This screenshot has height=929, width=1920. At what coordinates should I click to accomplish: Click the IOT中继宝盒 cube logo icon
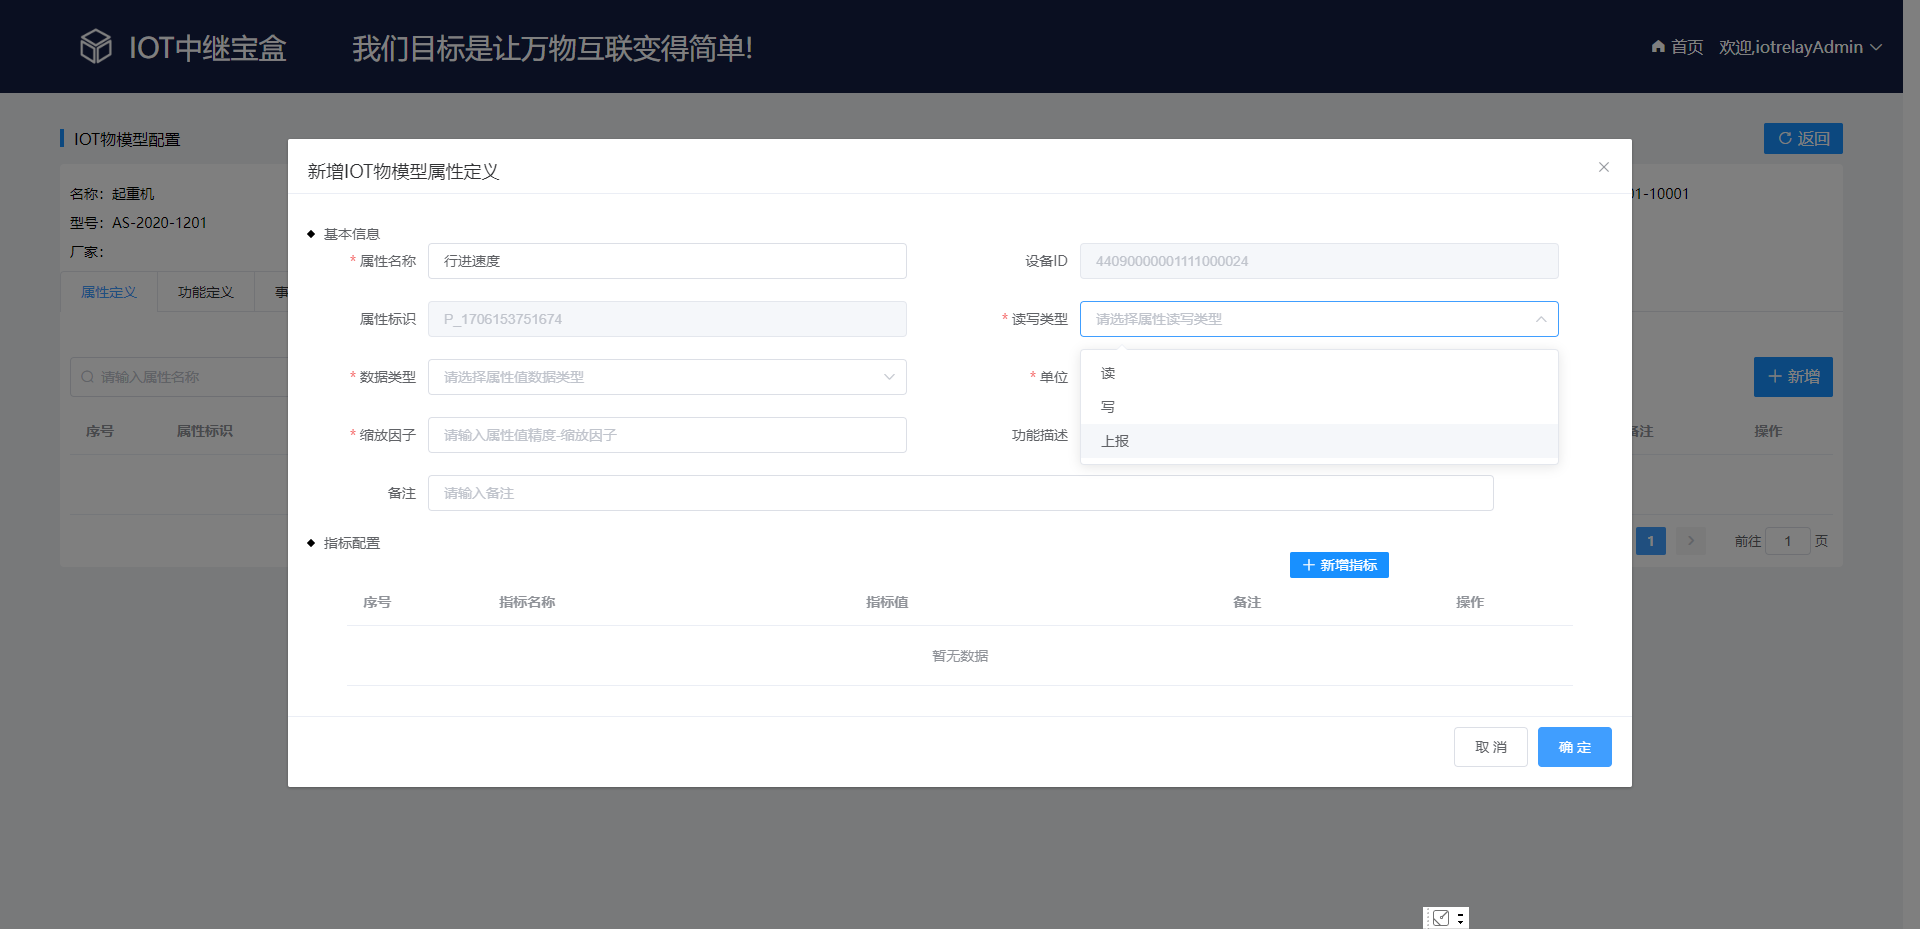tap(96, 46)
